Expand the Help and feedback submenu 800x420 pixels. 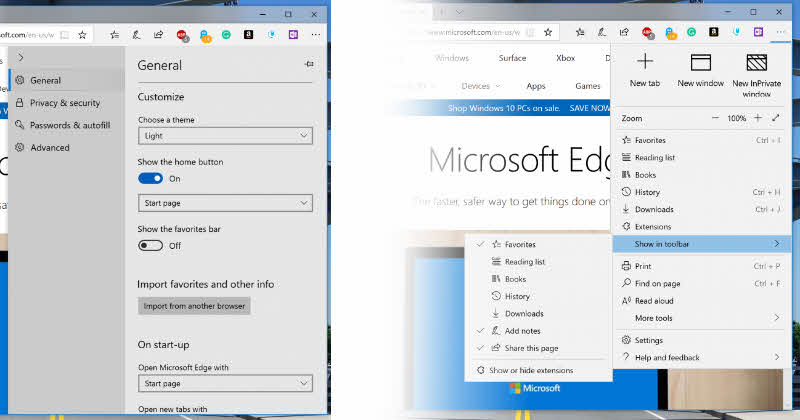[x=702, y=357]
